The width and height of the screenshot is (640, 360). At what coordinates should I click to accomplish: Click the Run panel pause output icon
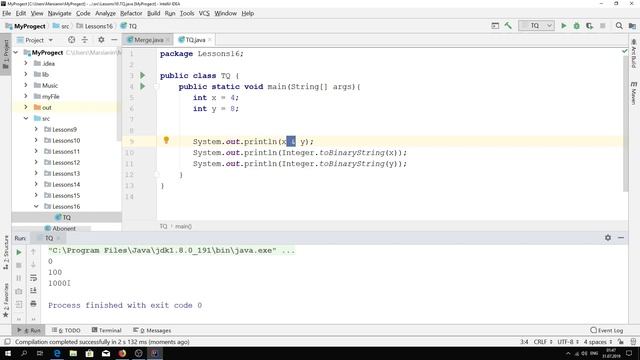[19, 278]
